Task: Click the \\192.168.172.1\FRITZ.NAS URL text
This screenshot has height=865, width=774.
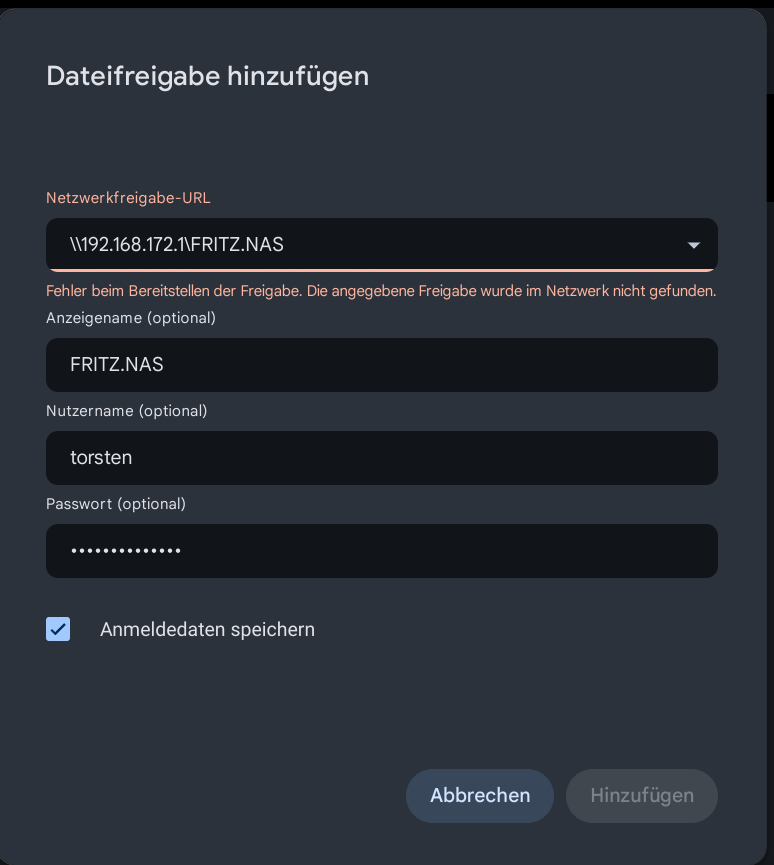Action: pyautogui.click(x=177, y=245)
